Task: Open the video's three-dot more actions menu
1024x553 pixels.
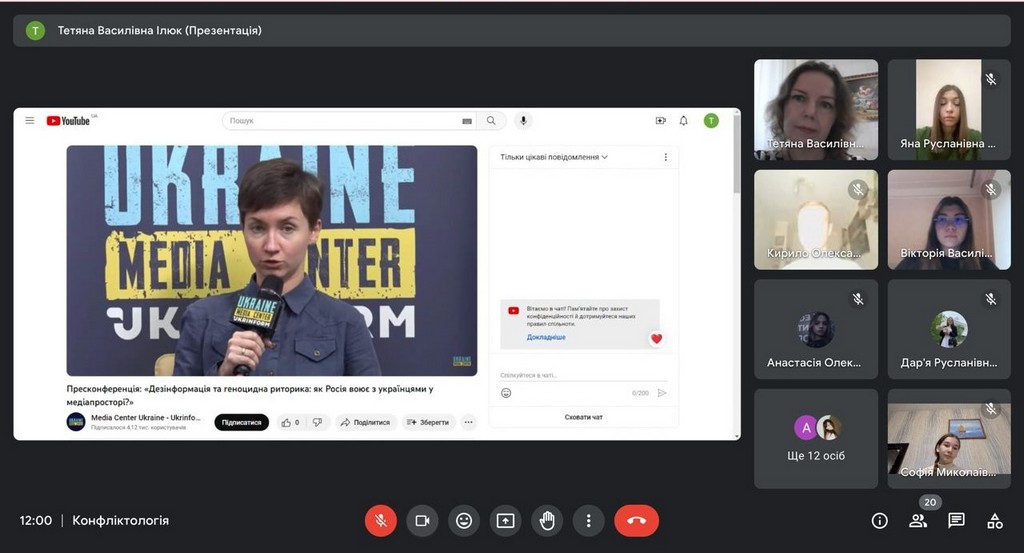Action: click(468, 422)
